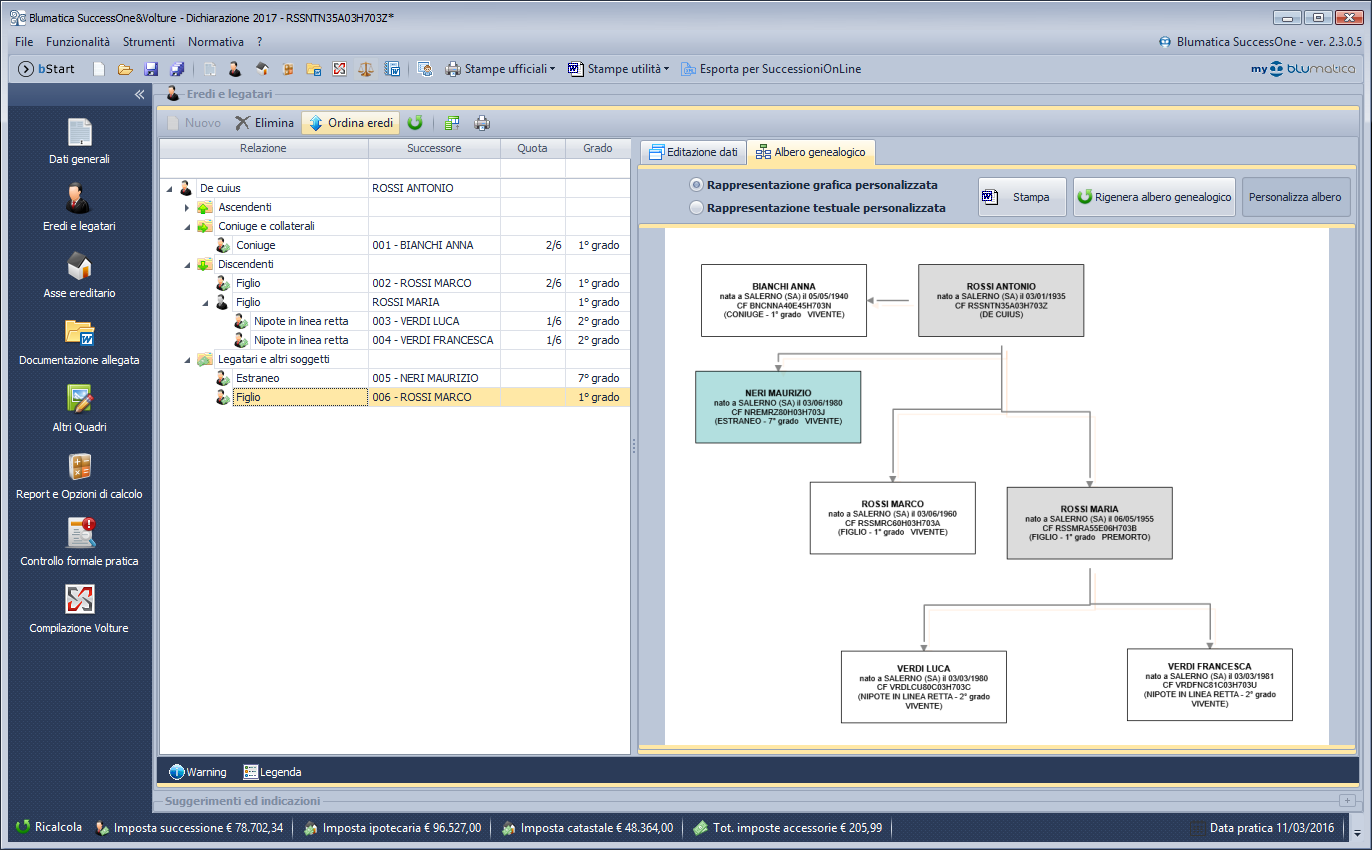This screenshot has height=850, width=1372.
Task: Open the File menu
Action: (x=24, y=42)
